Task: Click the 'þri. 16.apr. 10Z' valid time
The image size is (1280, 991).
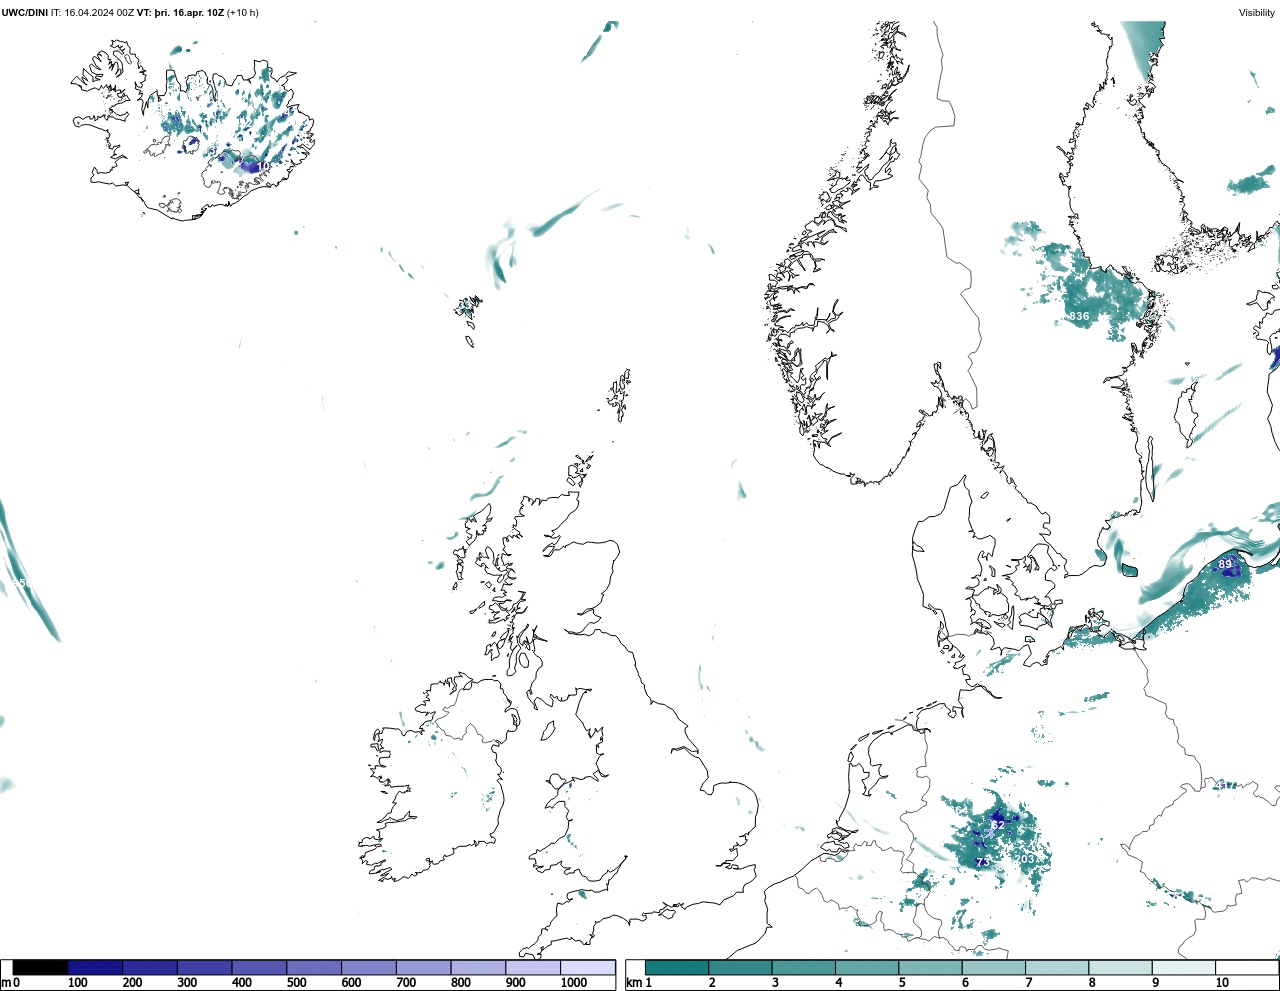Action: click(x=189, y=13)
